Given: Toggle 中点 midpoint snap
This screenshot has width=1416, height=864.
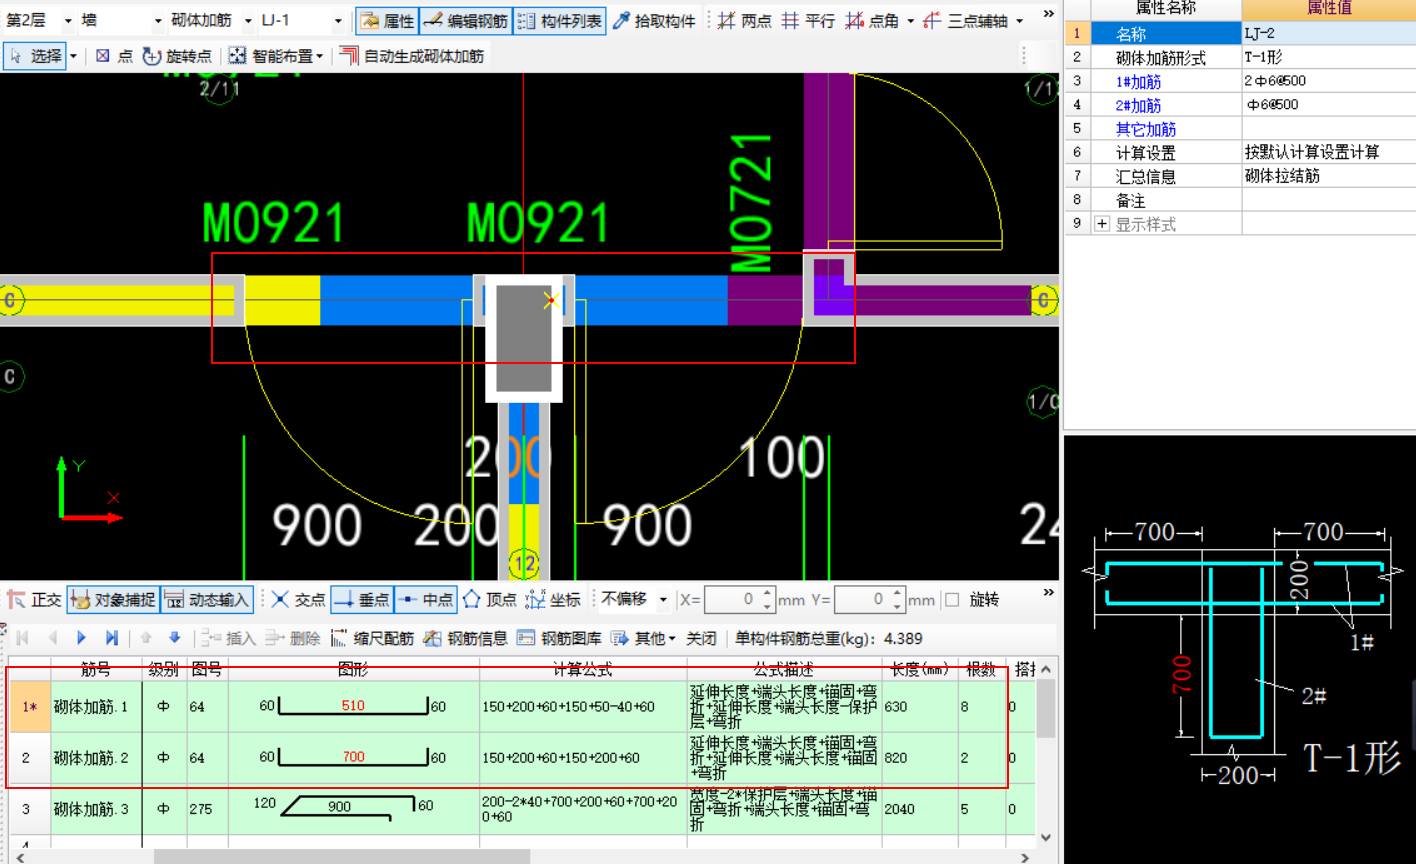Looking at the screenshot, I should (x=426, y=600).
